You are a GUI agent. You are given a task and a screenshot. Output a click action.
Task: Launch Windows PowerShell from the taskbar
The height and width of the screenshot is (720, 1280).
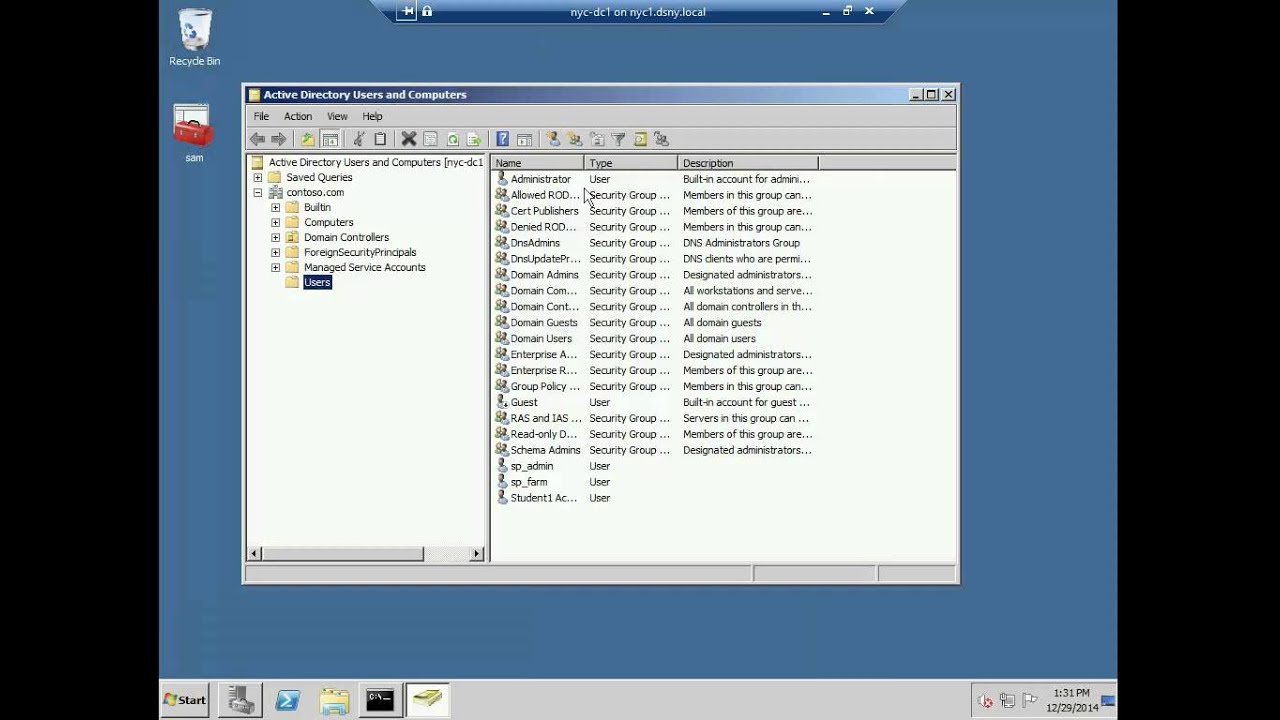point(288,700)
